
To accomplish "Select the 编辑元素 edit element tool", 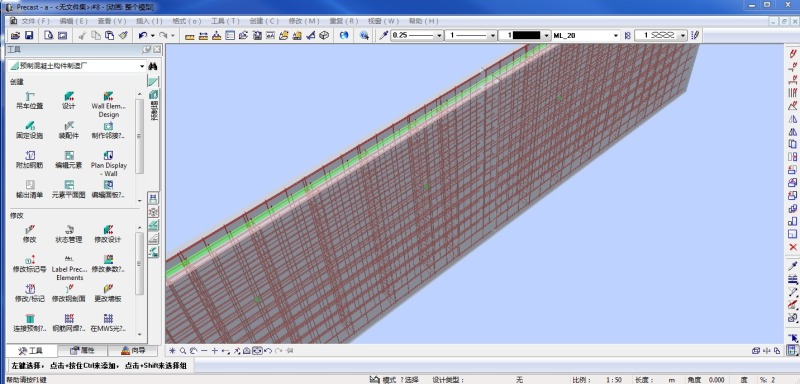I will [x=69, y=160].
